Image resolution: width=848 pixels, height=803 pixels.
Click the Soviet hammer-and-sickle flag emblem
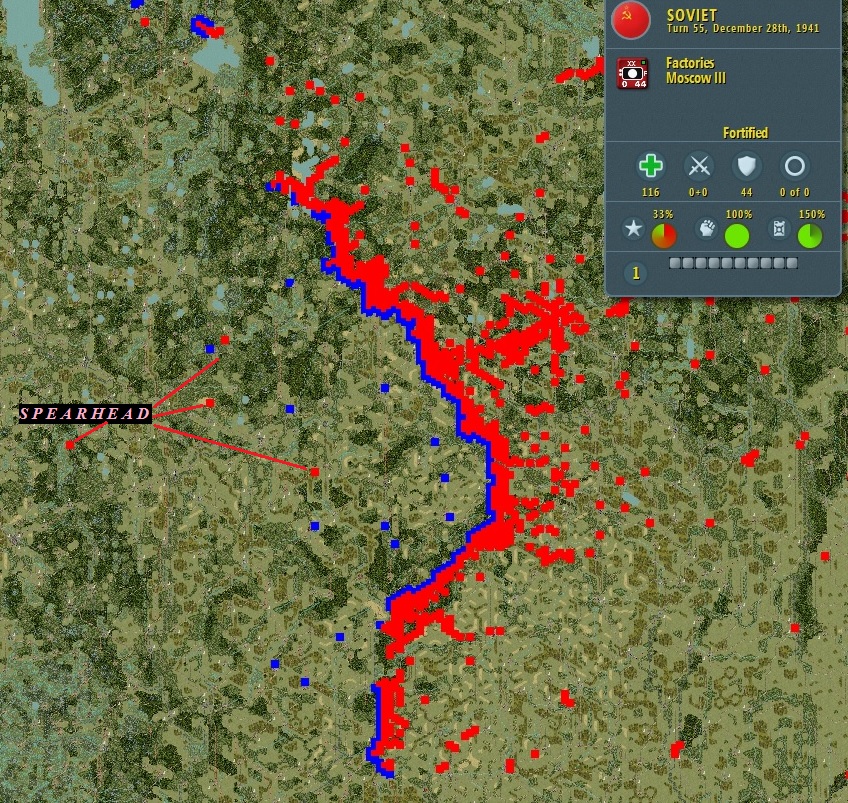click(x=630, y=19)
